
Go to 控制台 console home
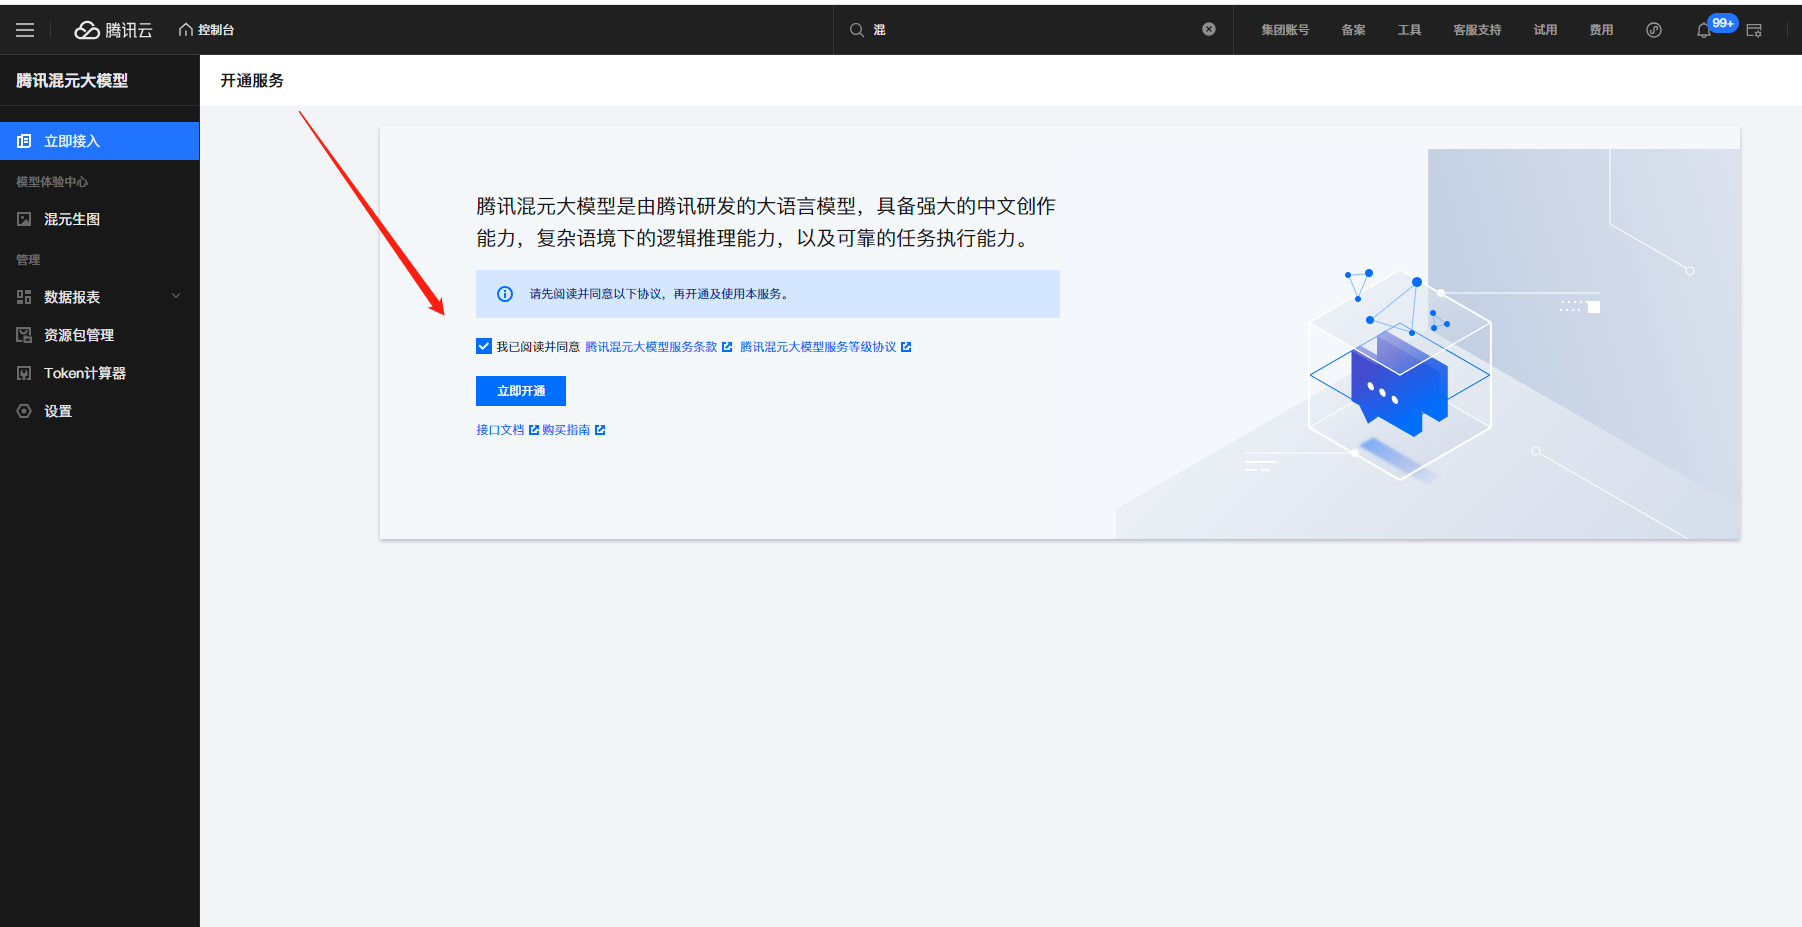207,30
